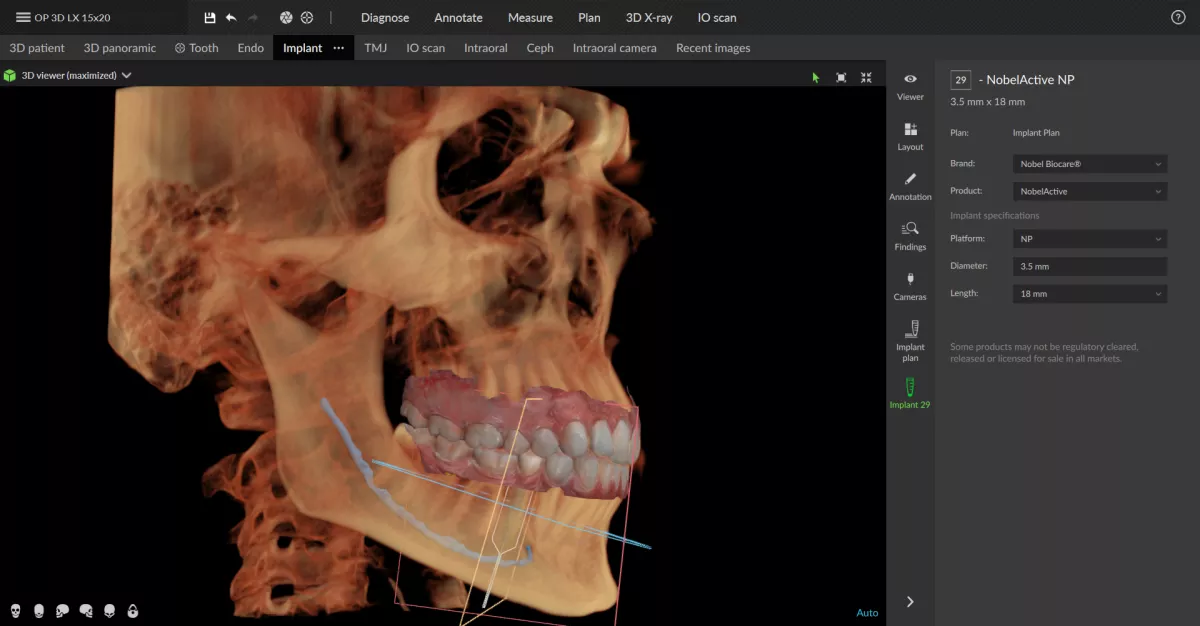Open the Brand dropdown Nobel Biocare
The width and height of the screenshot is (1200, 626).
(1089, 163)
